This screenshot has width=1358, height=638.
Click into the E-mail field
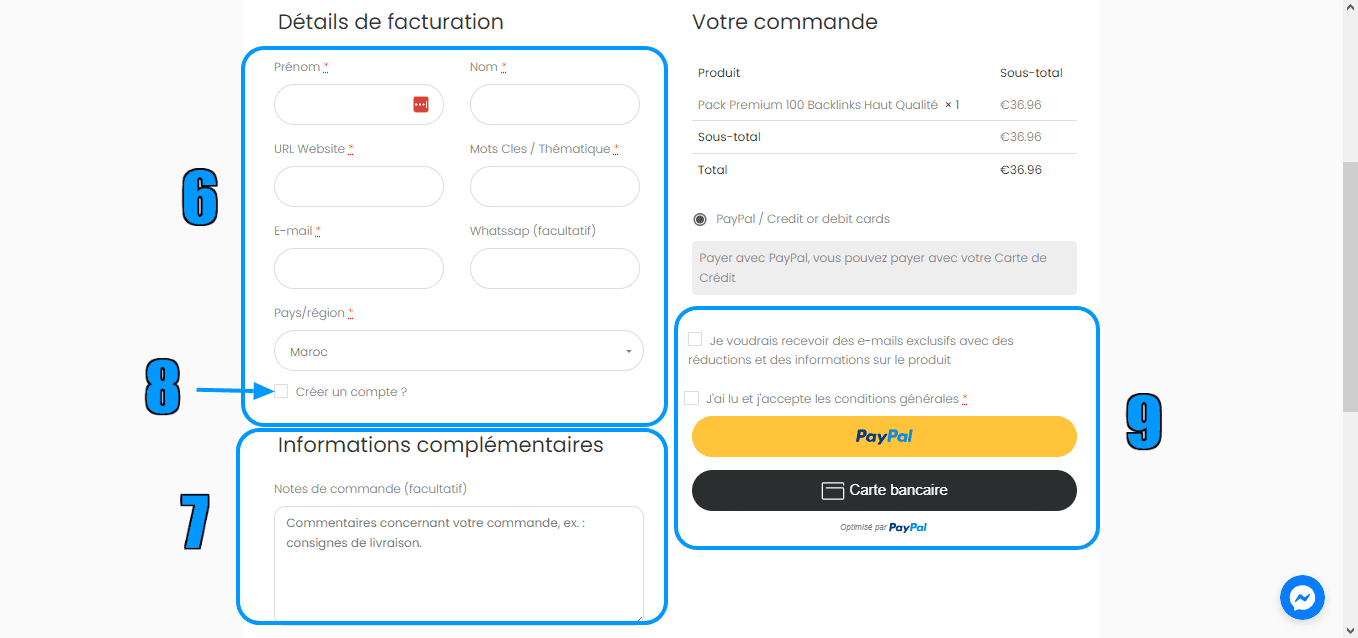pyautogui.click(x=359, y=269)
